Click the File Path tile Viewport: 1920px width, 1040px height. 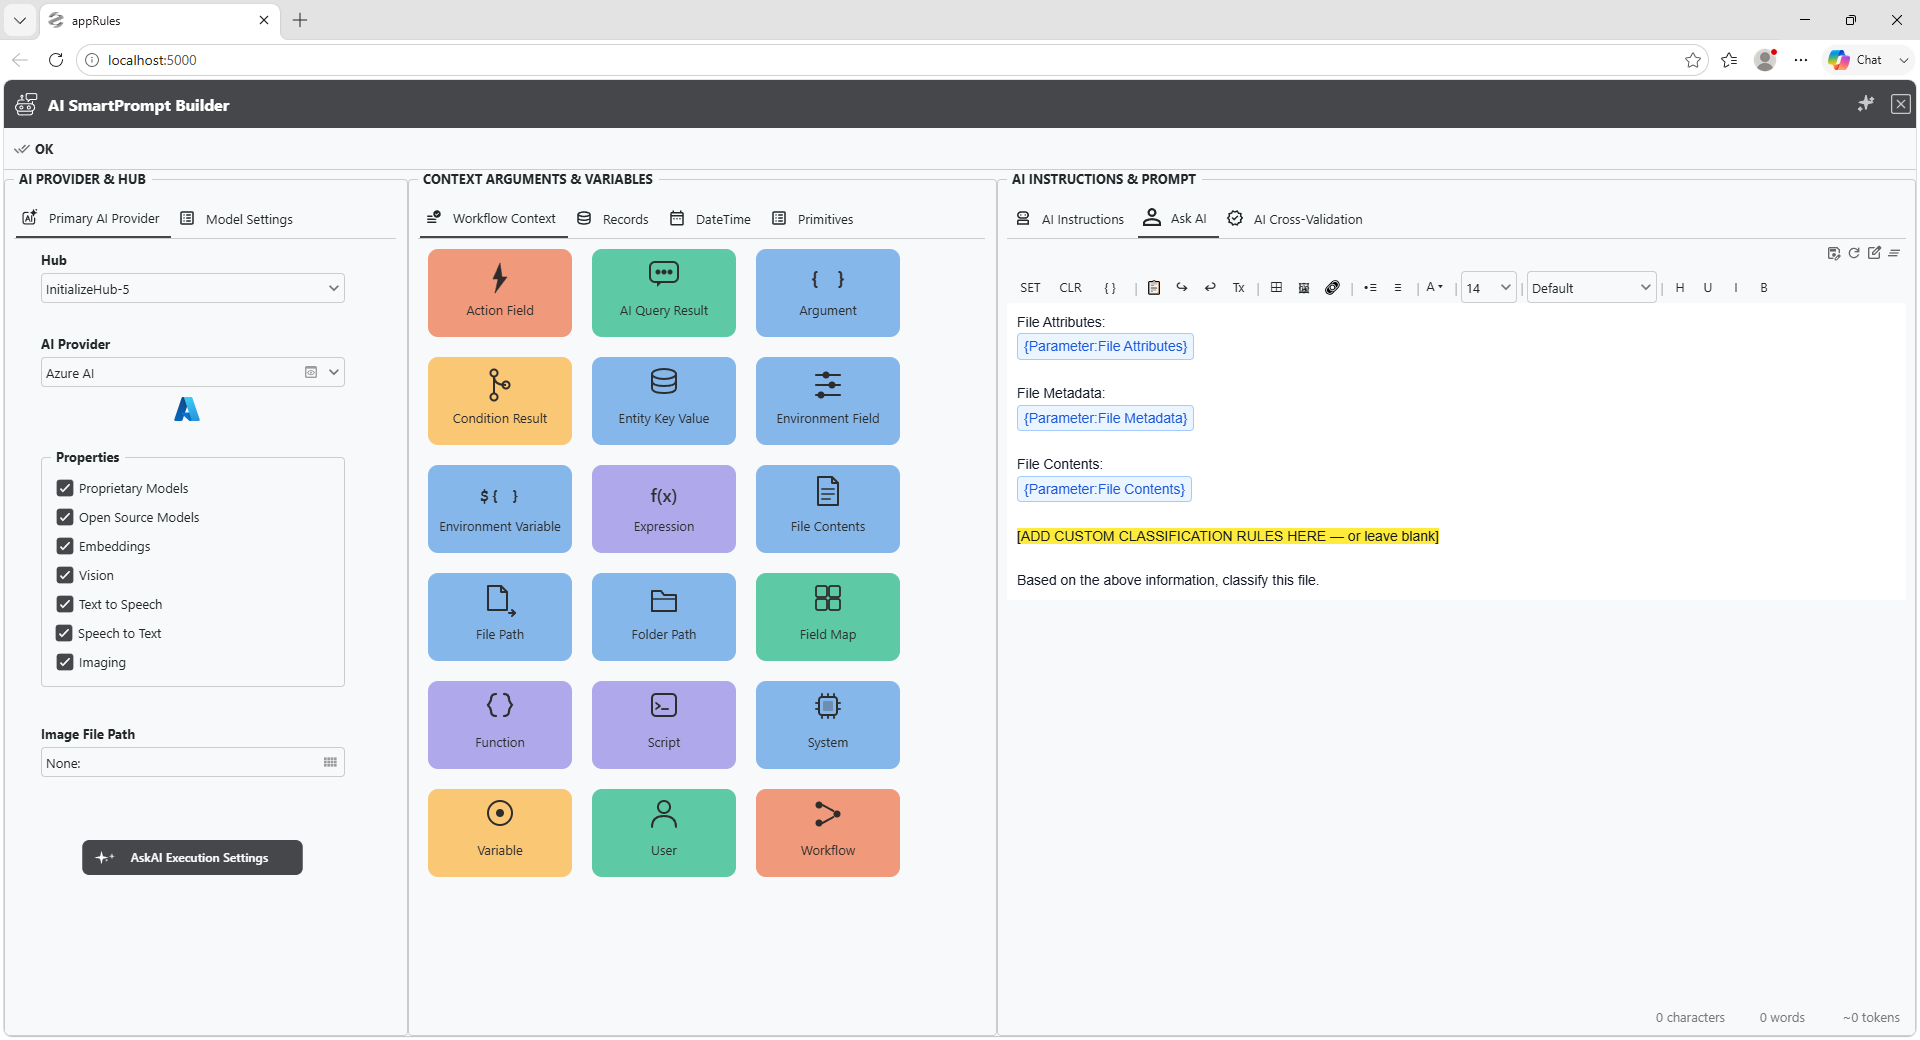click(x=500, y=617)
